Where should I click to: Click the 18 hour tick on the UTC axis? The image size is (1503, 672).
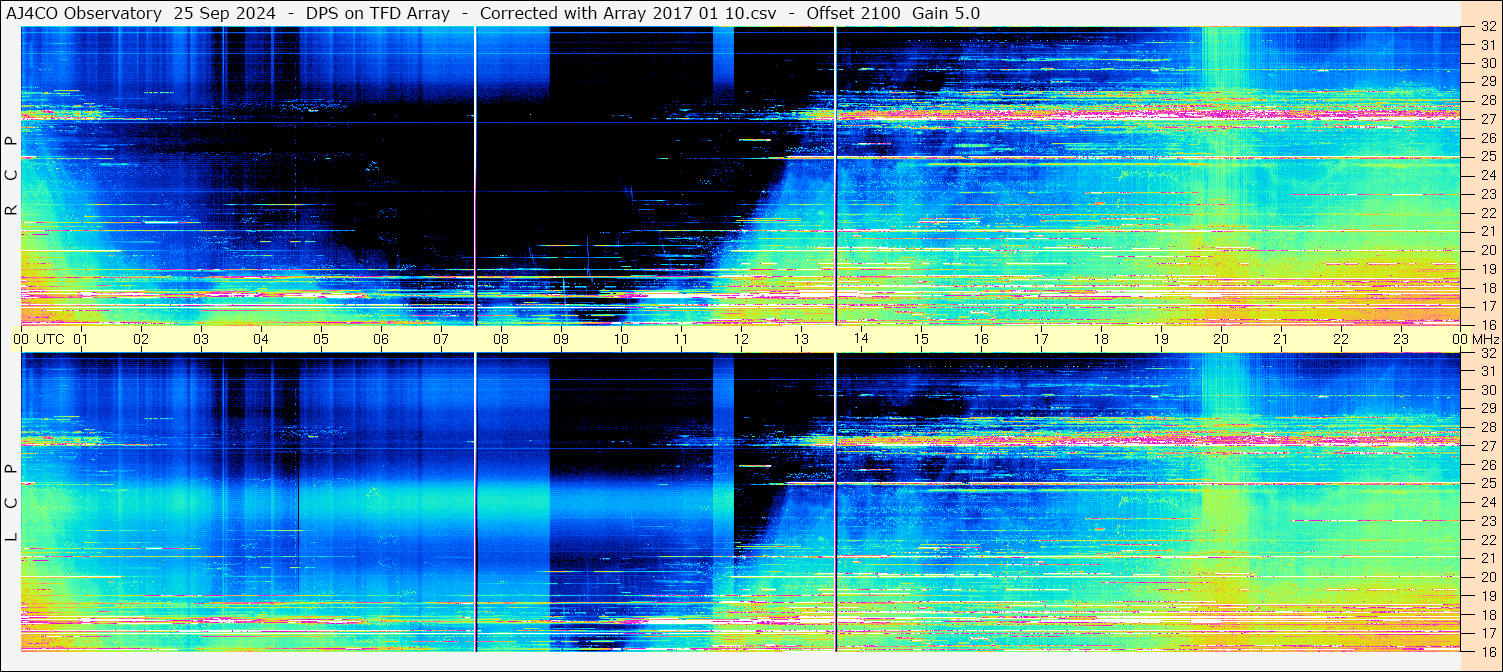1101,339
